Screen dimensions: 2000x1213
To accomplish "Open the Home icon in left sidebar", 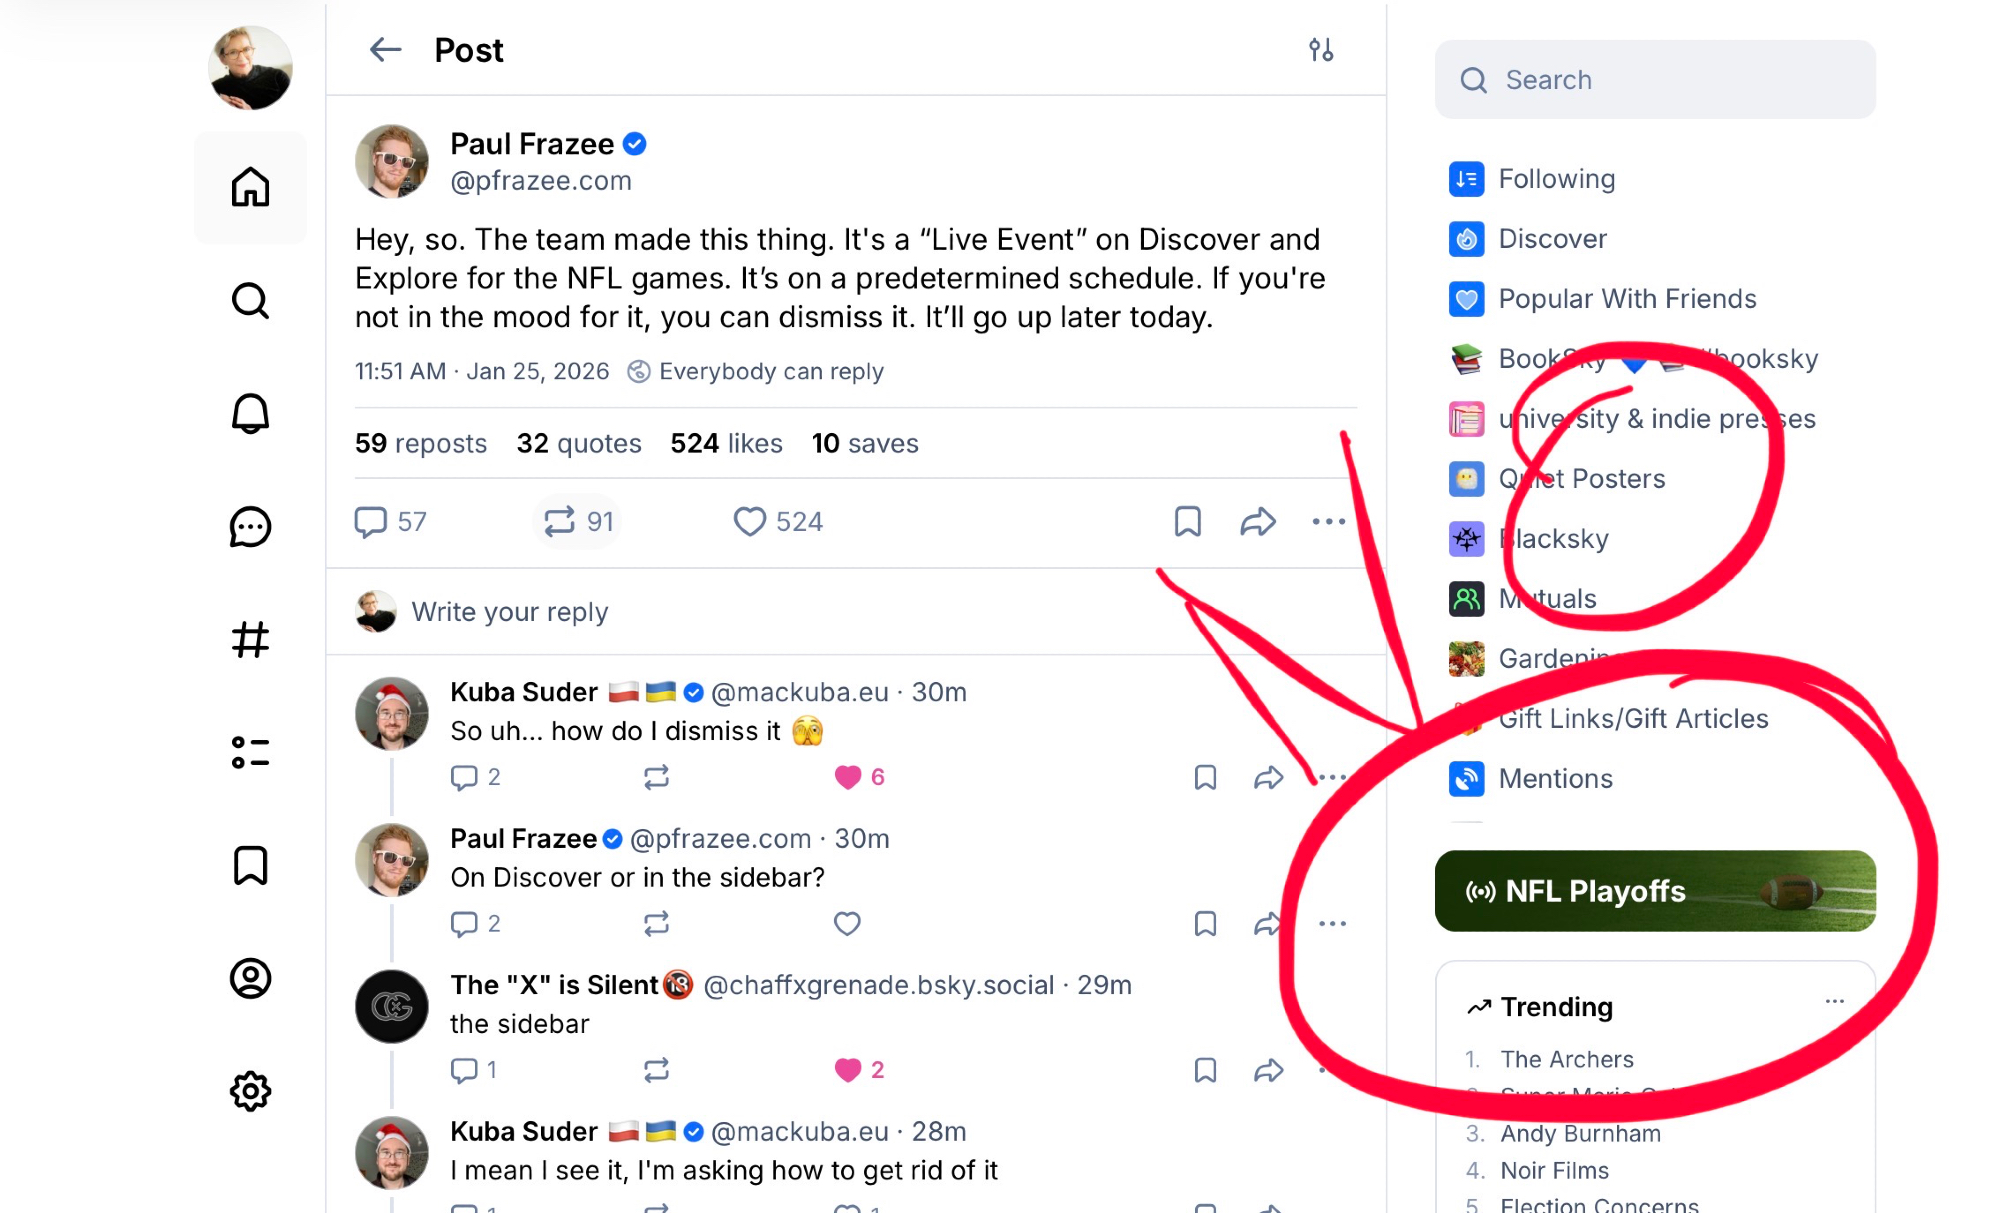I will [250, 187].
